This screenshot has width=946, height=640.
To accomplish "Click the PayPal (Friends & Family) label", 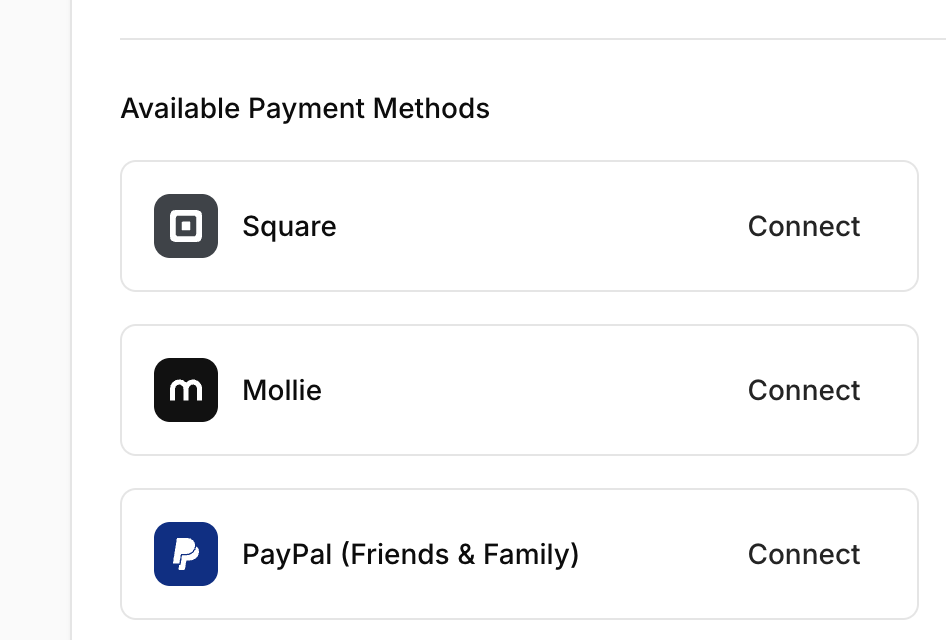I will (x=410, y=554).
